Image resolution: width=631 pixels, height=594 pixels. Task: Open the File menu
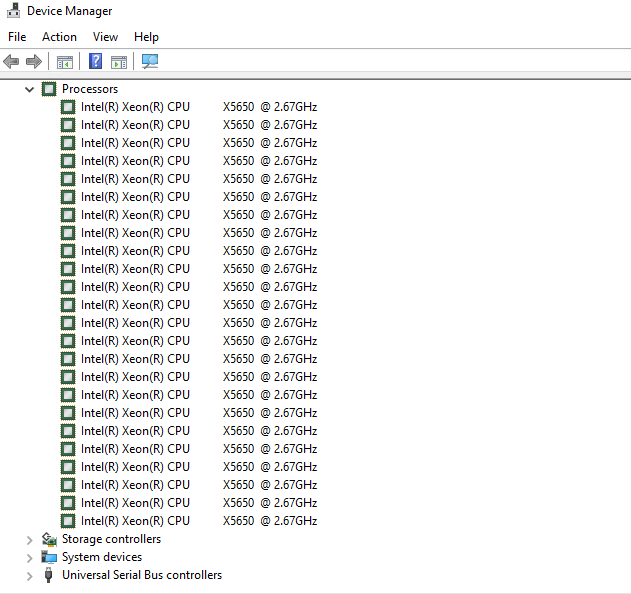(x=17, y=37)
